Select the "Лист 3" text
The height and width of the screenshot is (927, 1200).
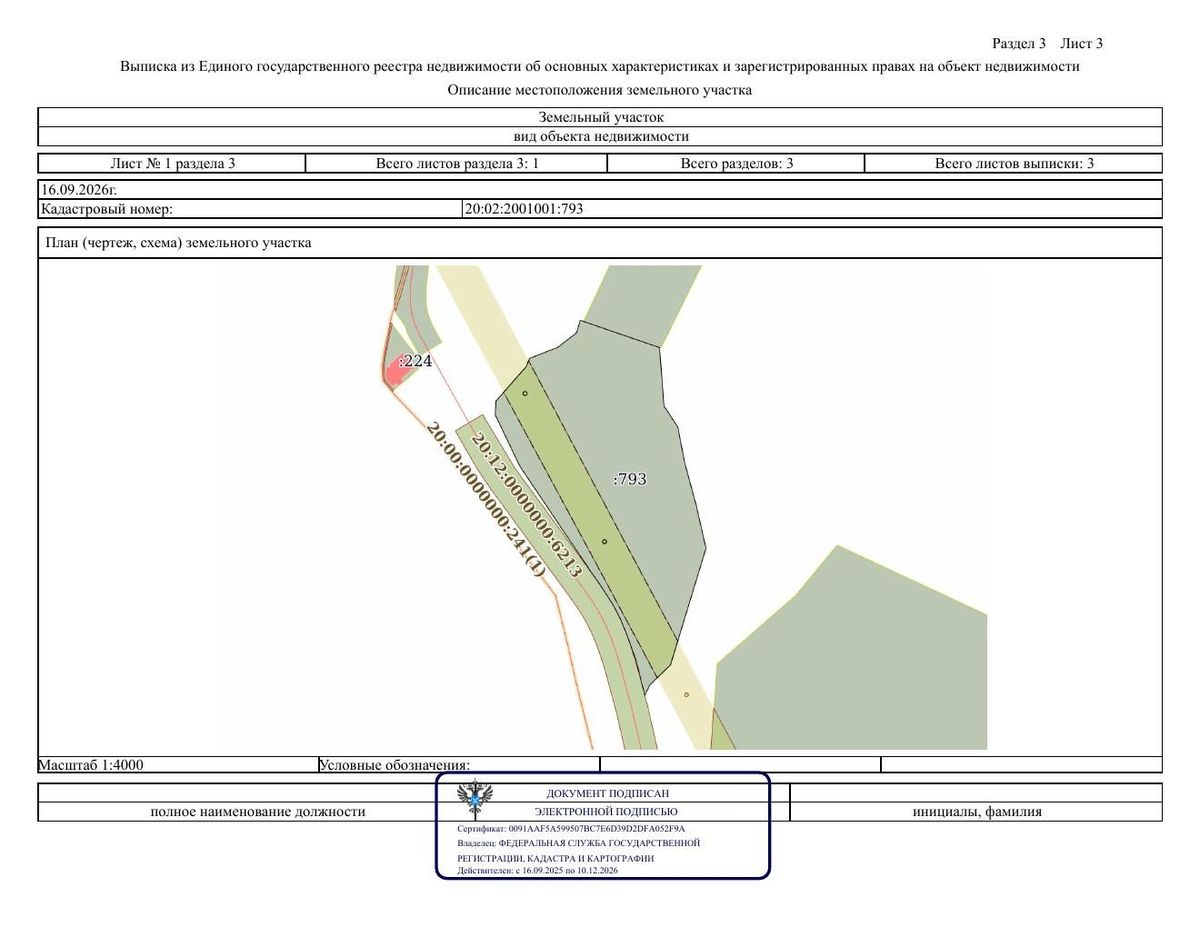[x=1081, y=44]
